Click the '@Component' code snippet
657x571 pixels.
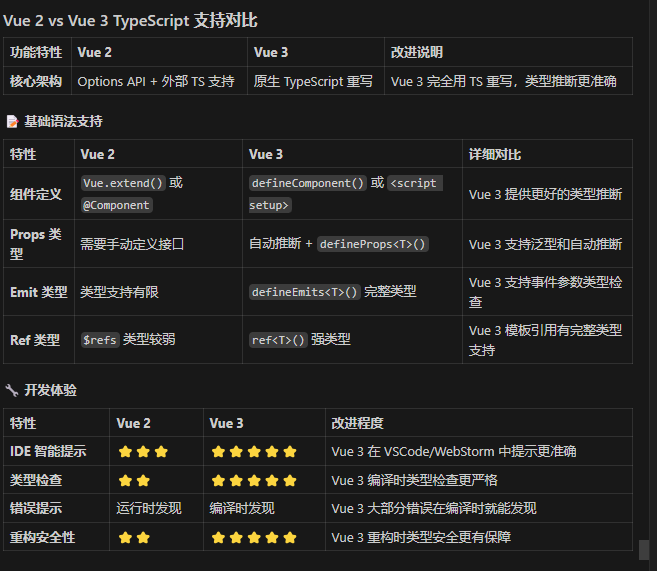click(x=116, y=205)
